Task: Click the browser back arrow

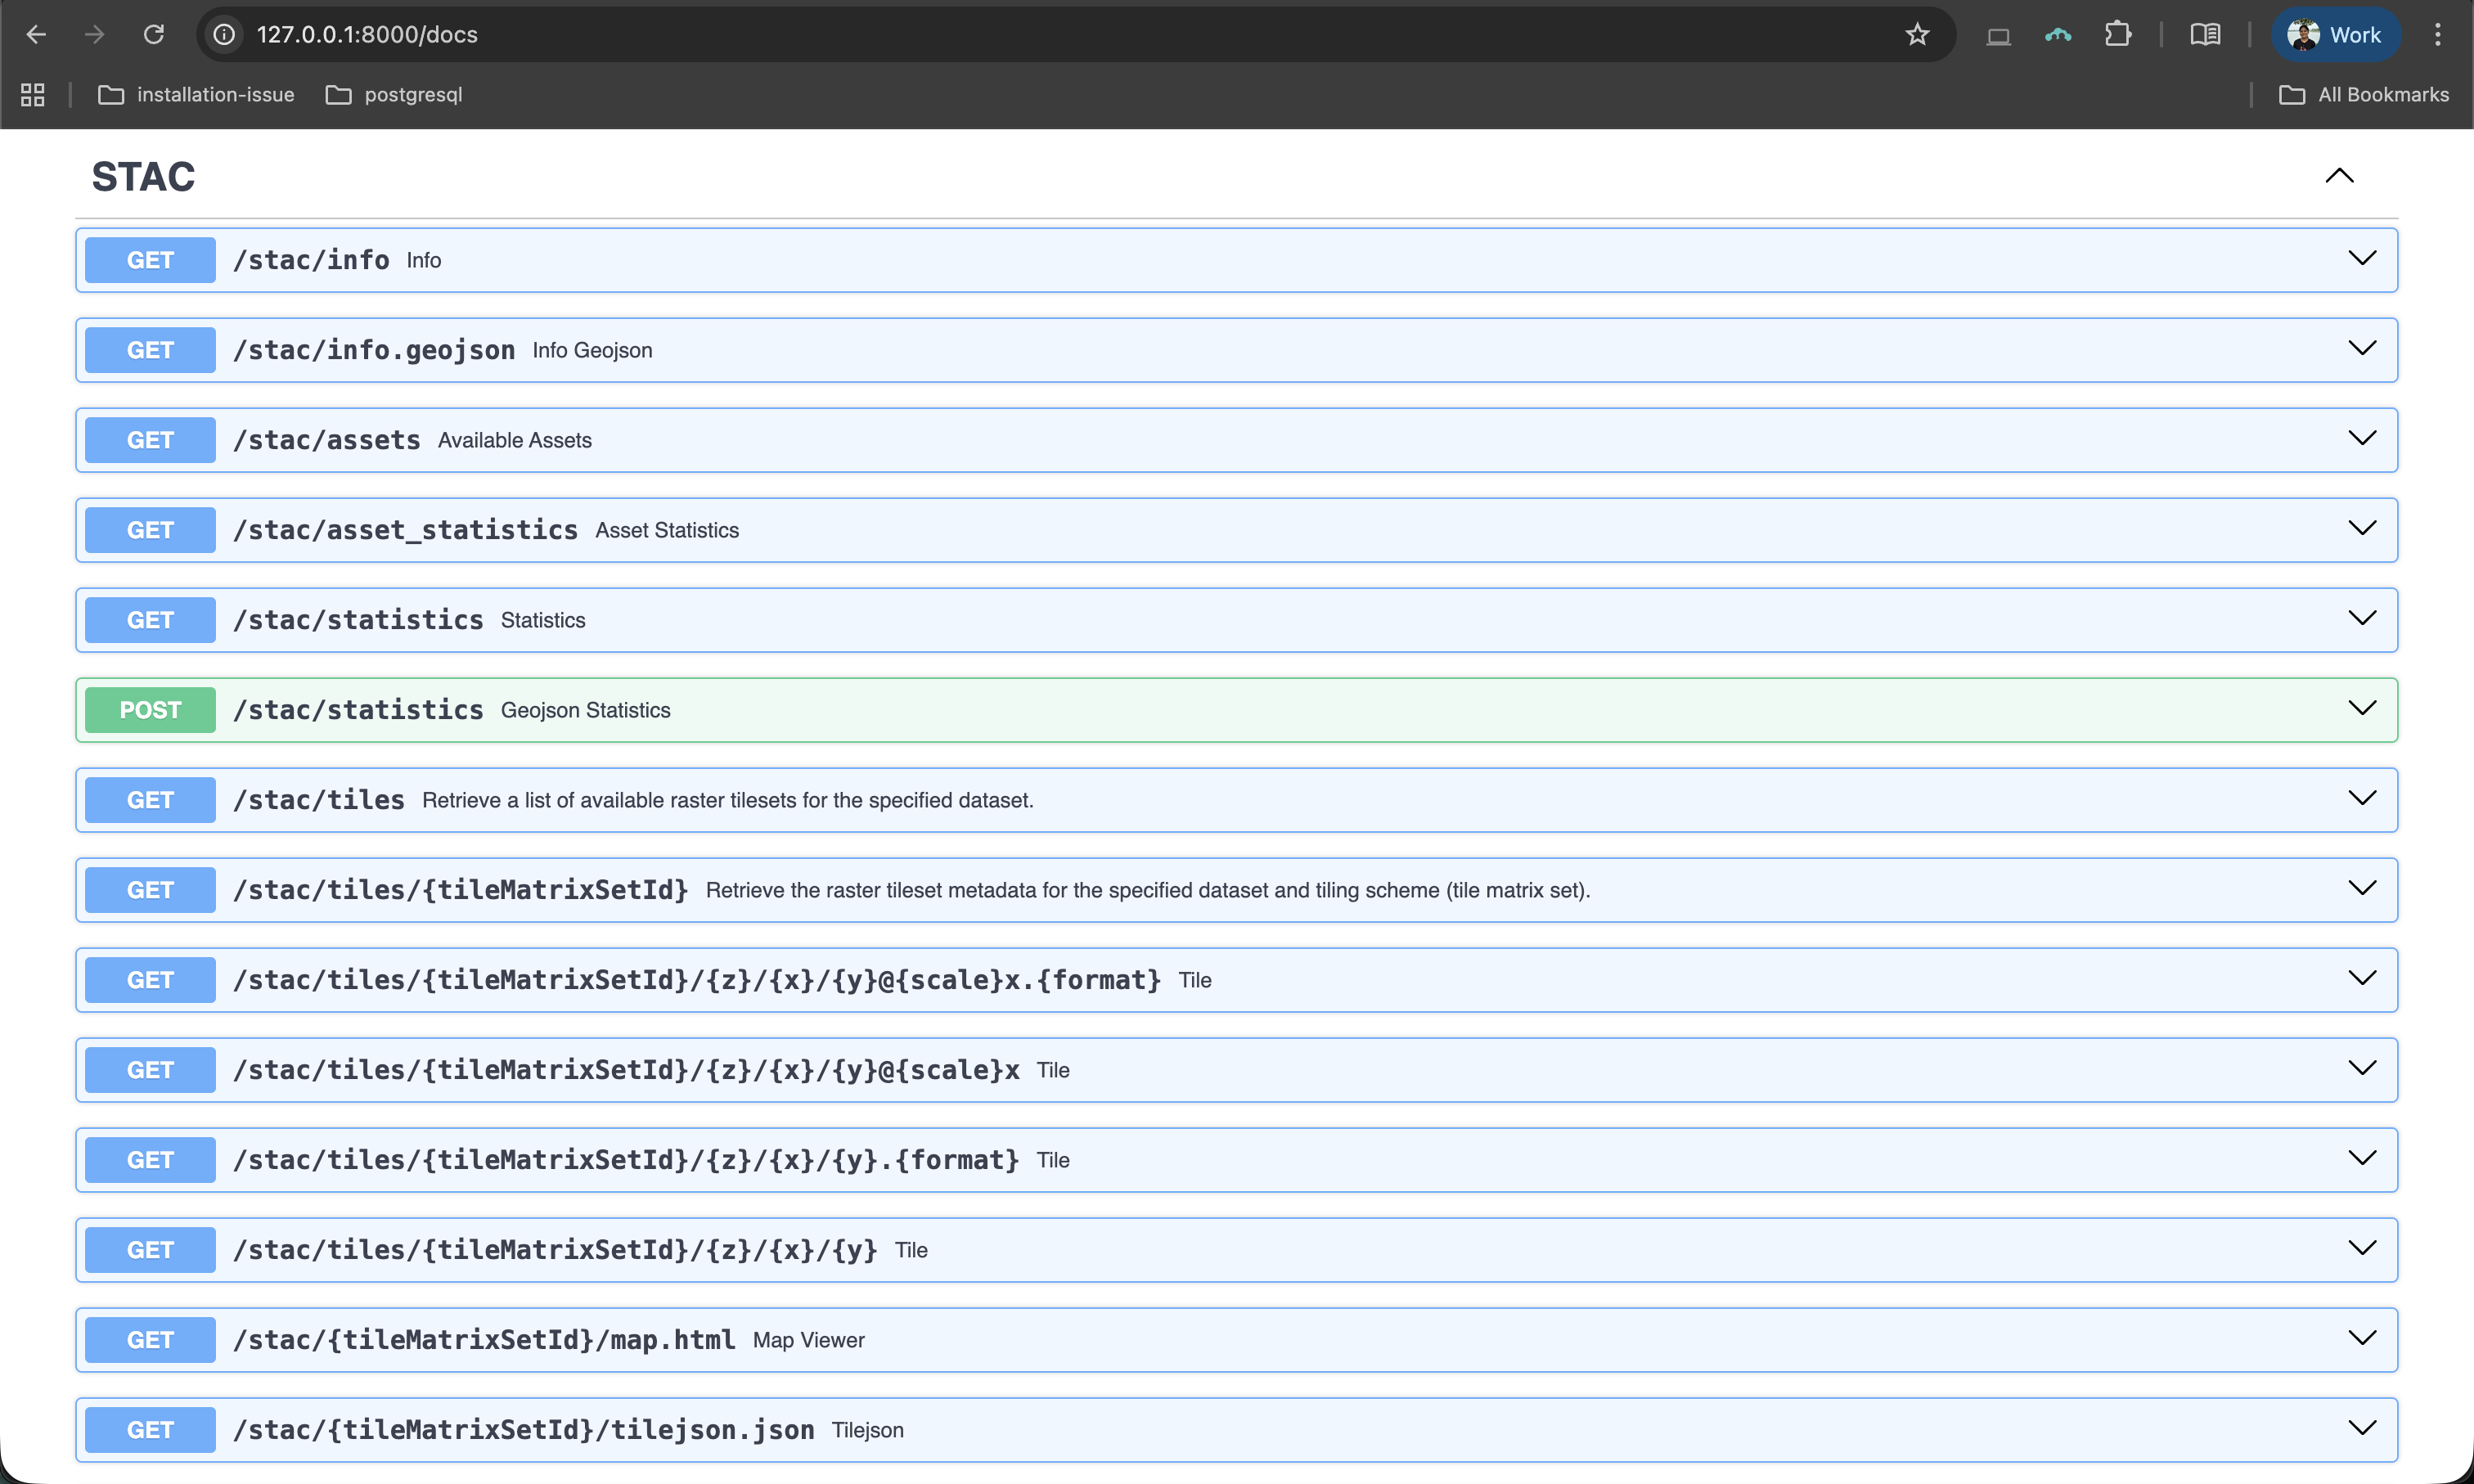Action: [x=36, y=35]
